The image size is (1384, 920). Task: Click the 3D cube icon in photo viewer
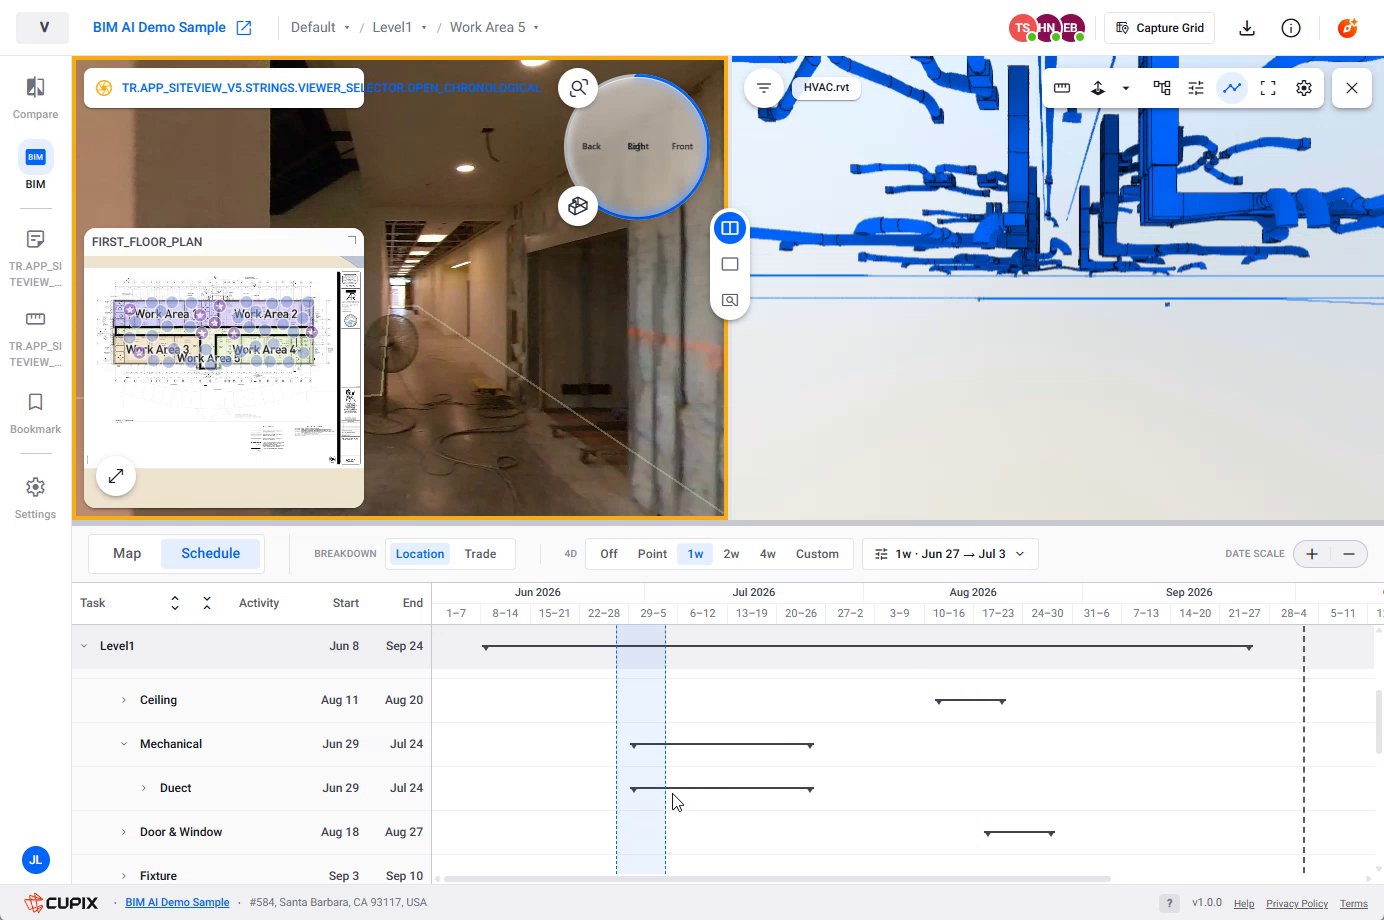578,206
